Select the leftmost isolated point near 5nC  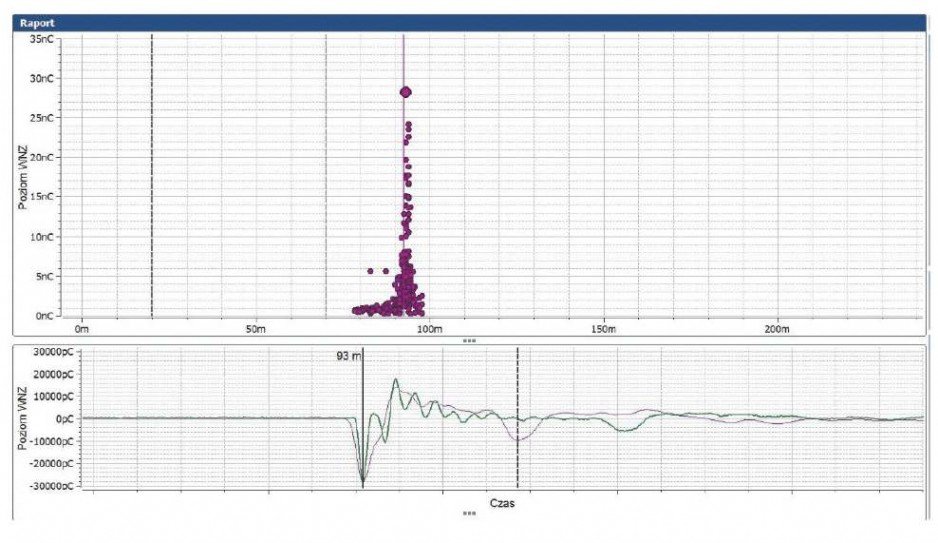pos(370,271)
